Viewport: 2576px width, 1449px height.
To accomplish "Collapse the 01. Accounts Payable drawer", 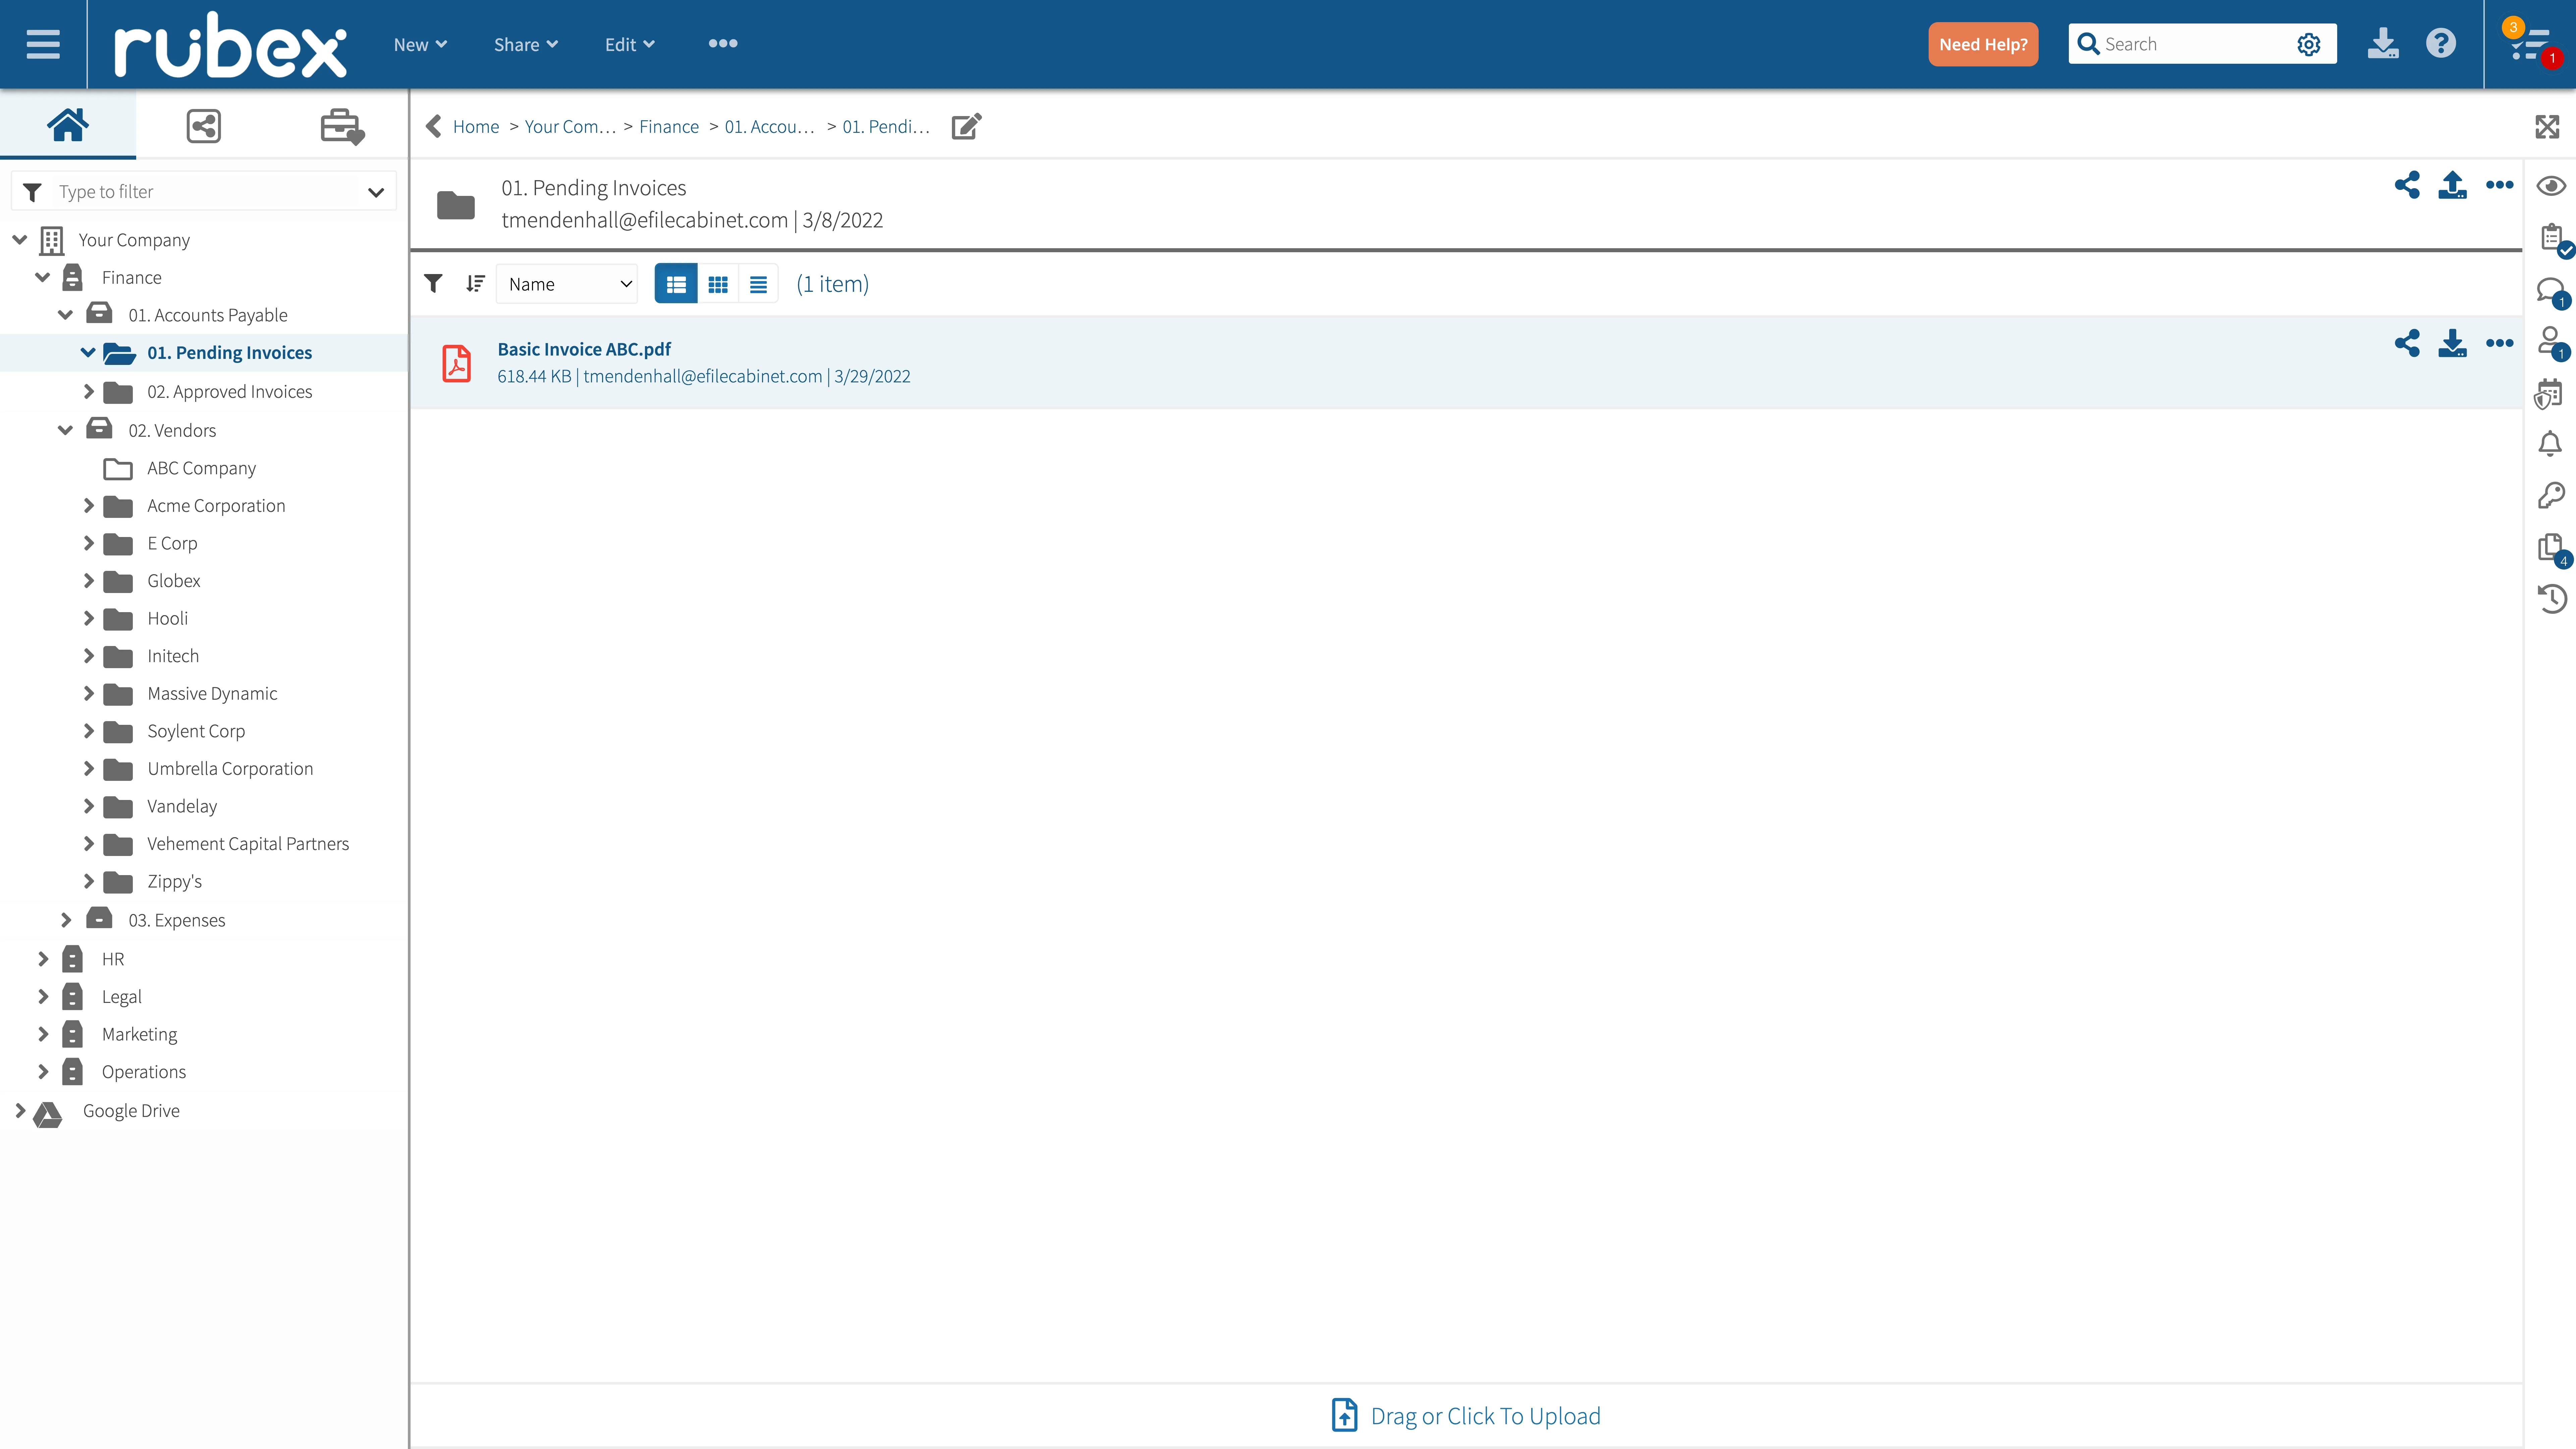I will pyautogui.click(x=65, y=315).
